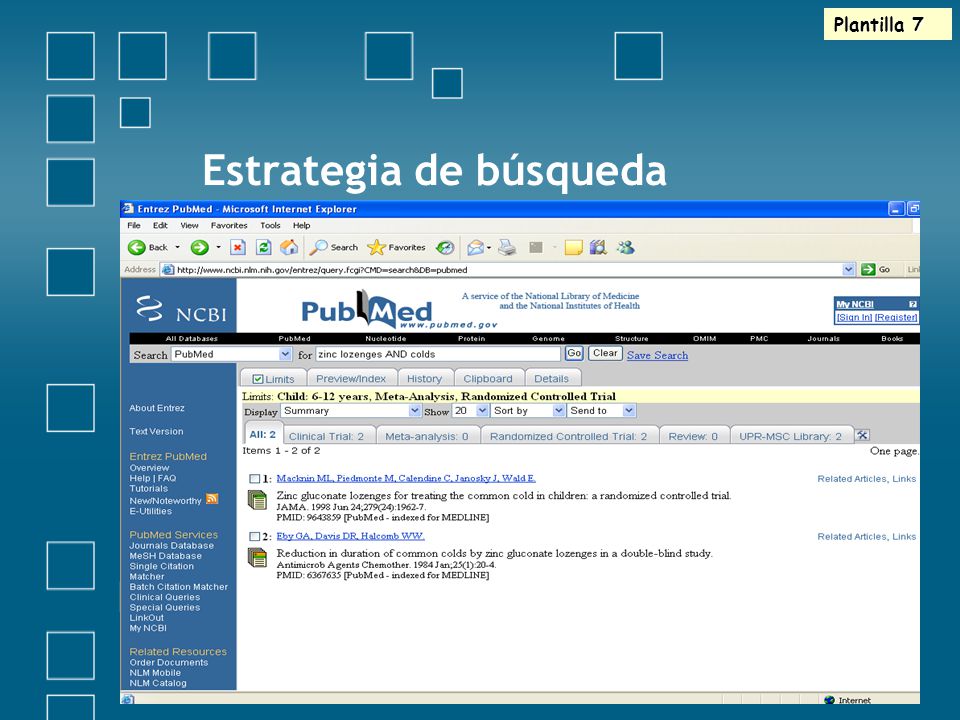The width and height of the screenshot is (960, 720).
Task: Click Related Articles, Links for article 1
Action: 866,479
